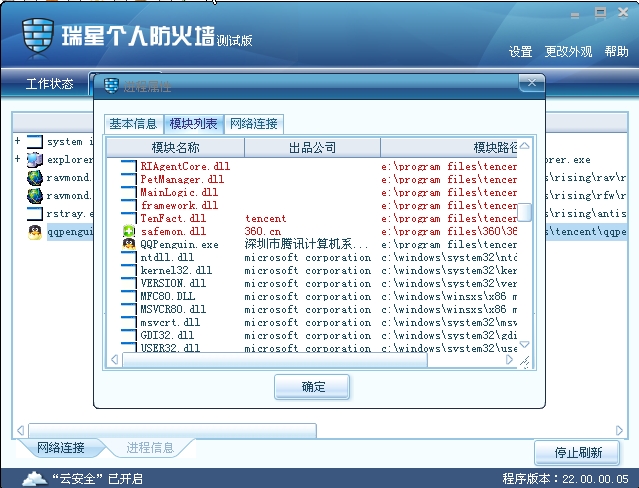Select the bottom 进程信息 tab
Screen dimensions: 639x488
[150, 448]
